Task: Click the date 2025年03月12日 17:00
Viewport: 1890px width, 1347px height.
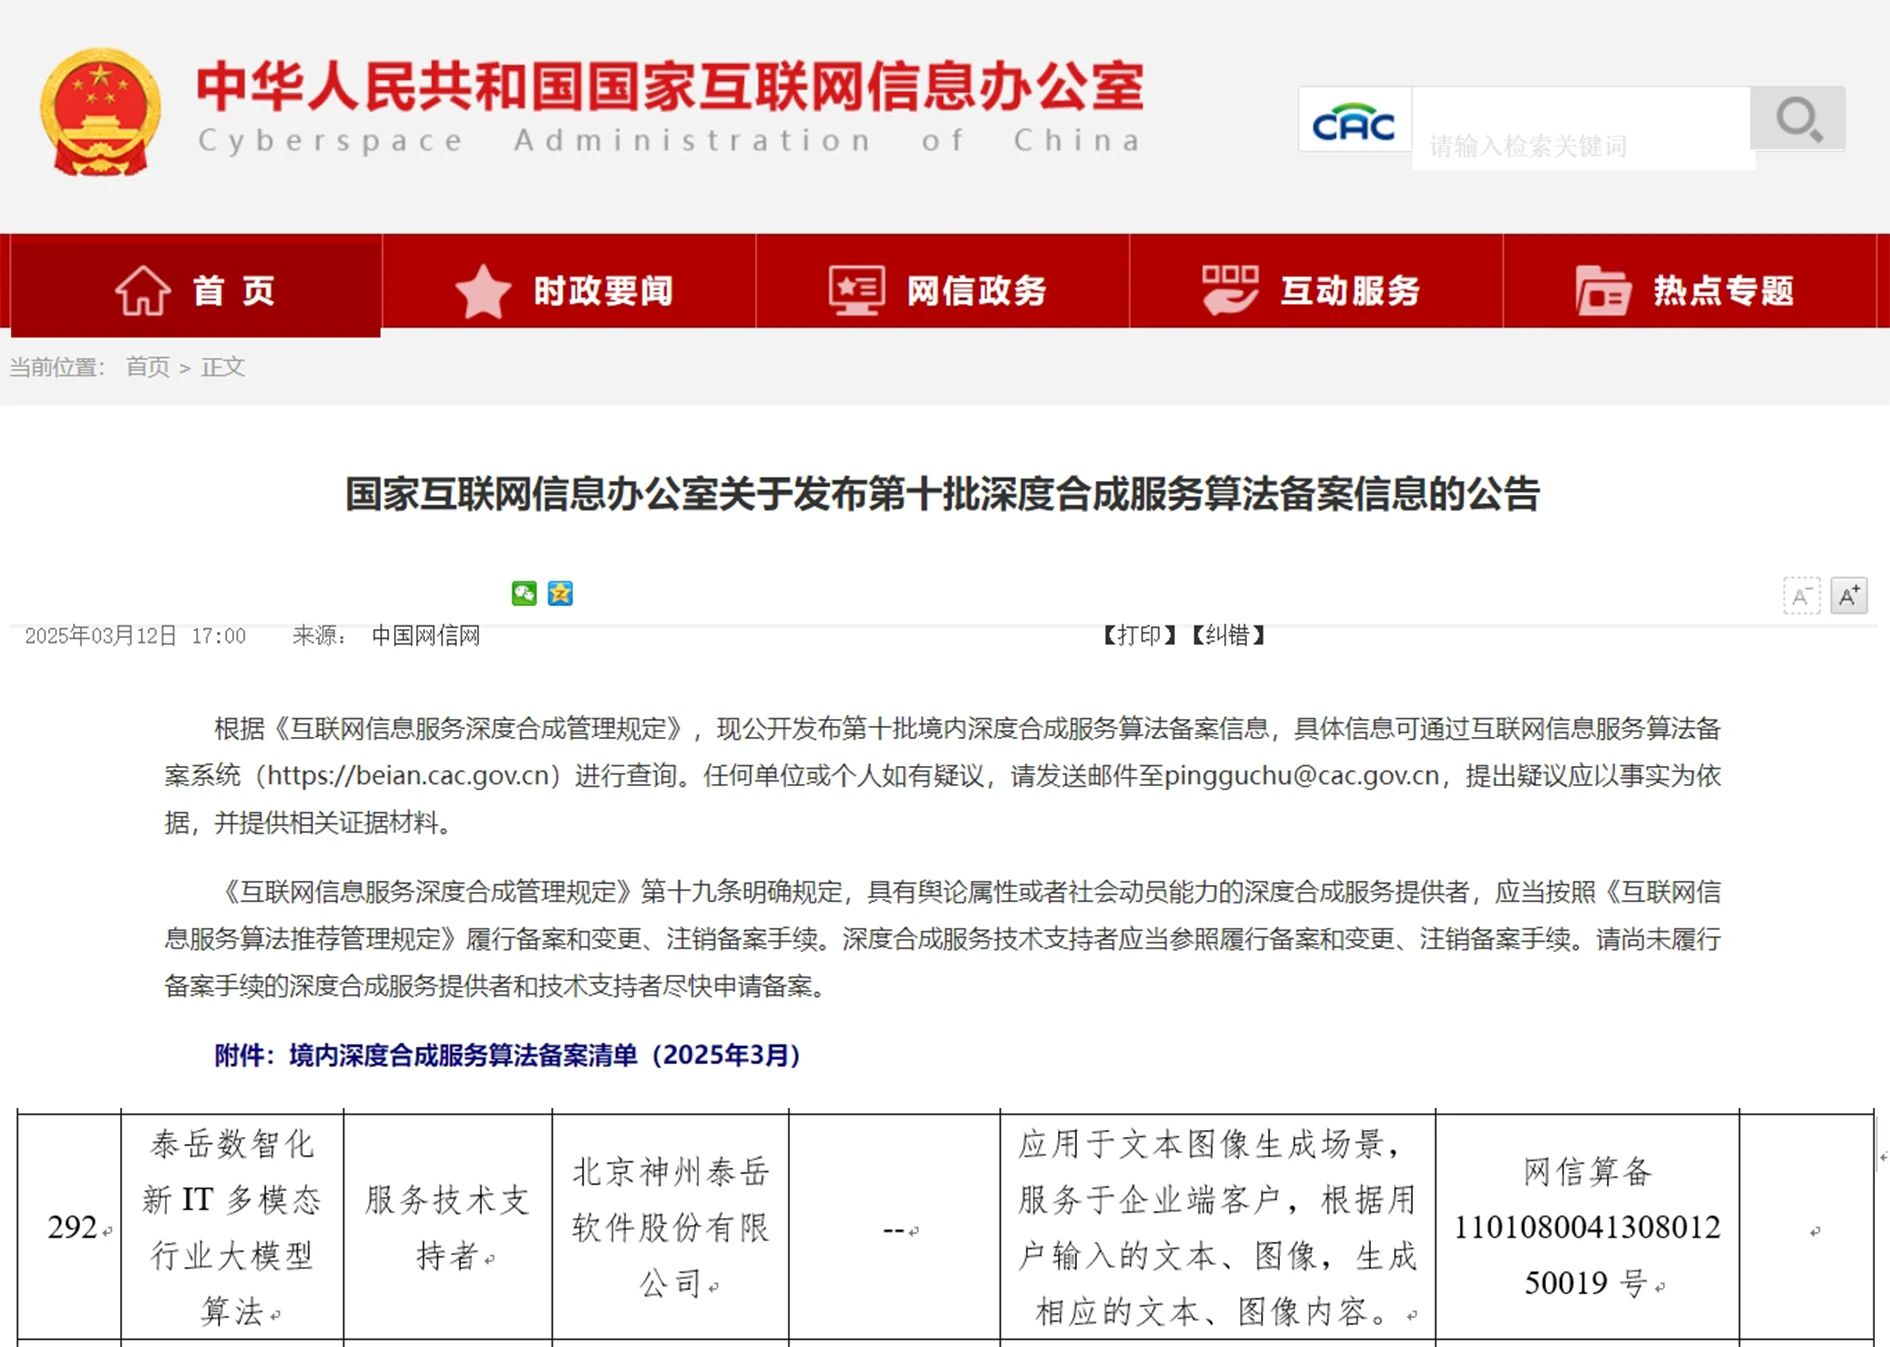Action: click(x=135, y=636)
